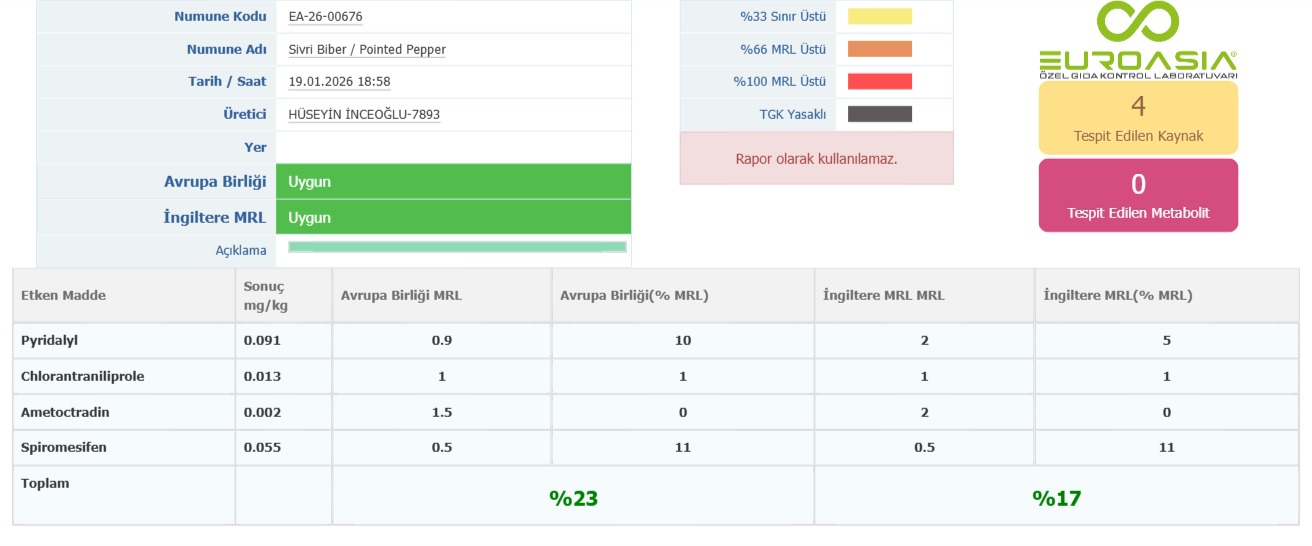
Task: Click the Numune Kodu field EA-26-00676
Action: click(x=325, y=17)
